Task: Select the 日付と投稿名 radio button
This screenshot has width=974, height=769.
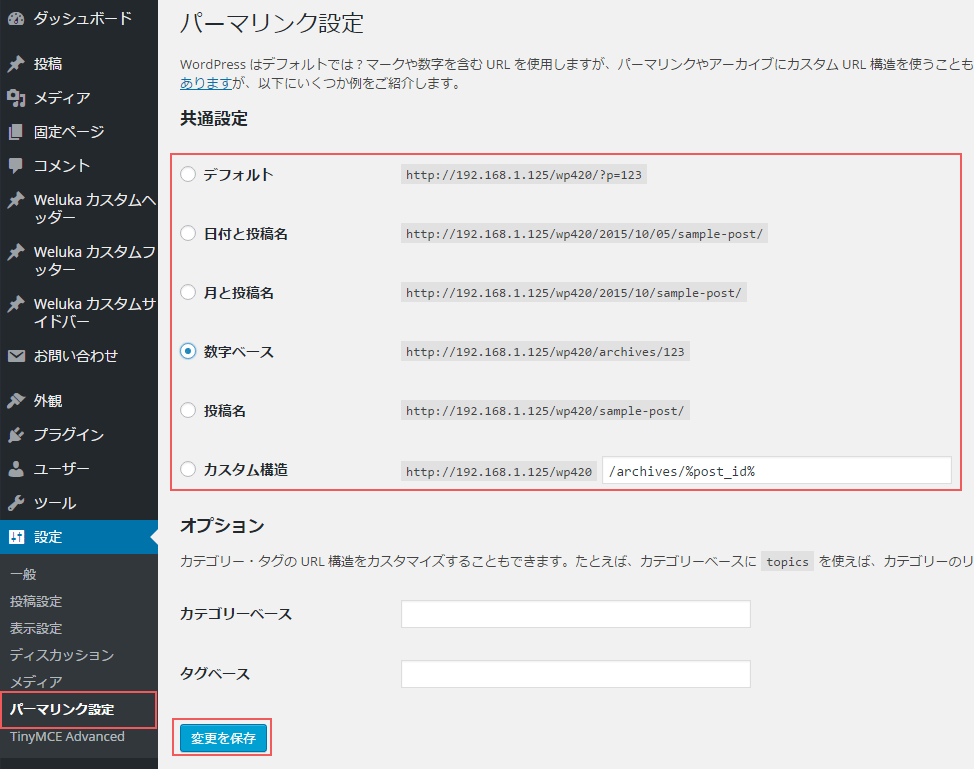Action: coord(188,234)
